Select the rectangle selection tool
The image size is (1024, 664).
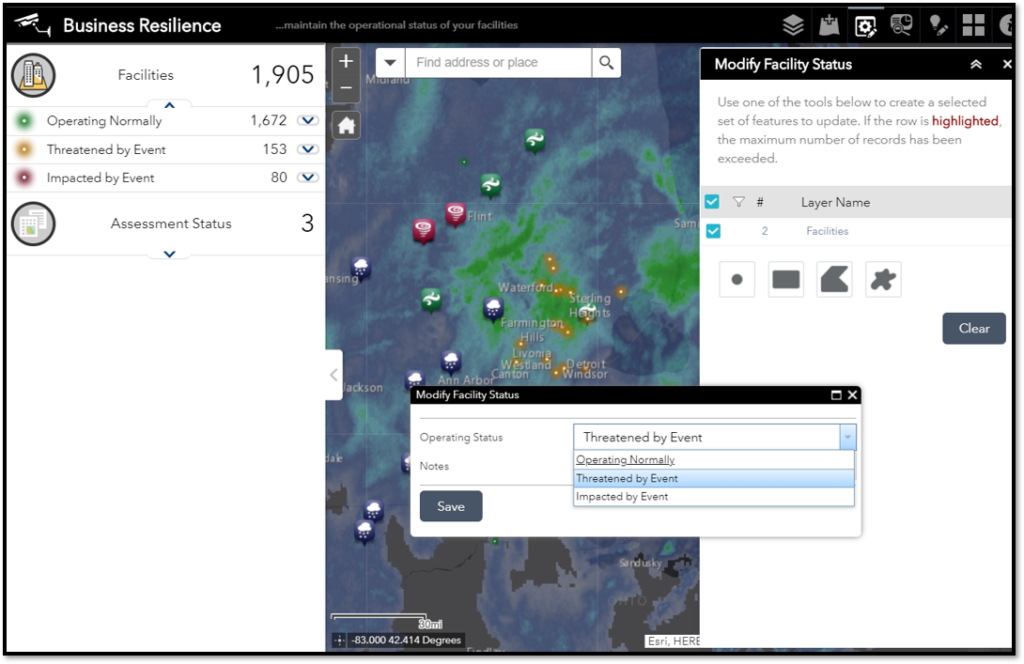pos(786,279)
